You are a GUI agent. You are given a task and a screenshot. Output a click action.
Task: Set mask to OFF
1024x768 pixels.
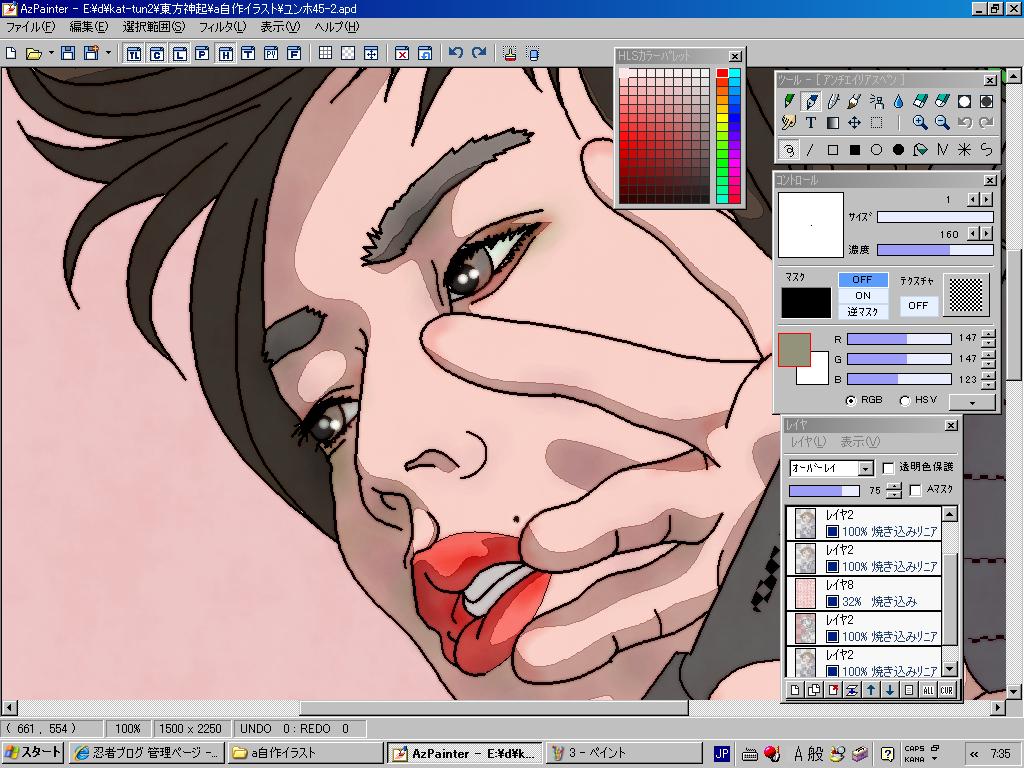pos(863,280)
